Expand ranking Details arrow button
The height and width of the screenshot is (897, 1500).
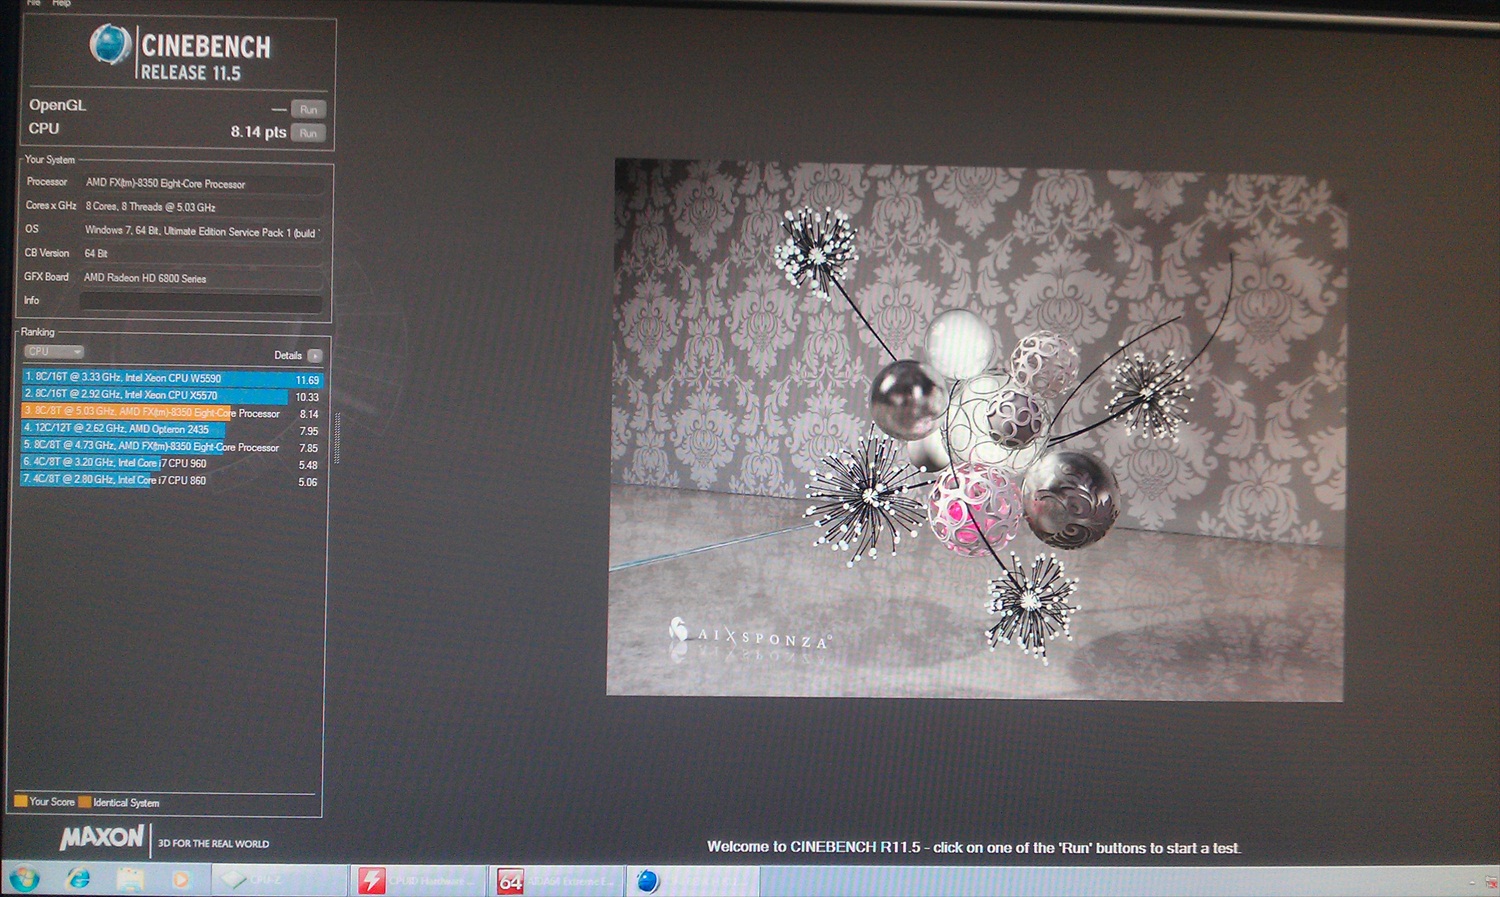point(315,356)
